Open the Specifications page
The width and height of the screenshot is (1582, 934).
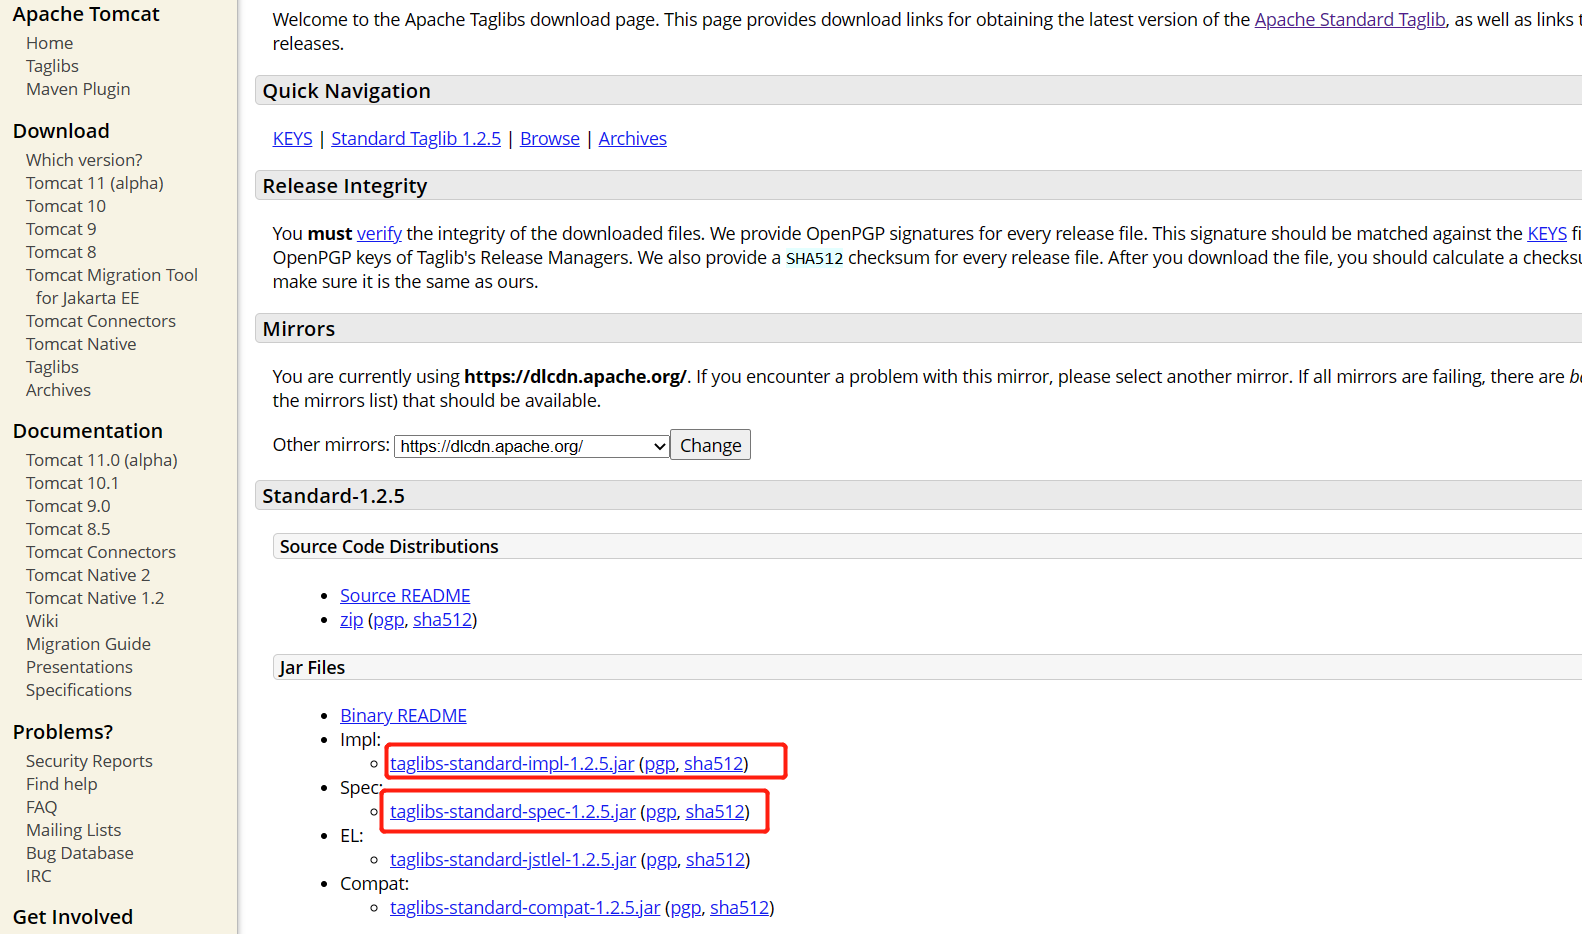coord(79,690)
